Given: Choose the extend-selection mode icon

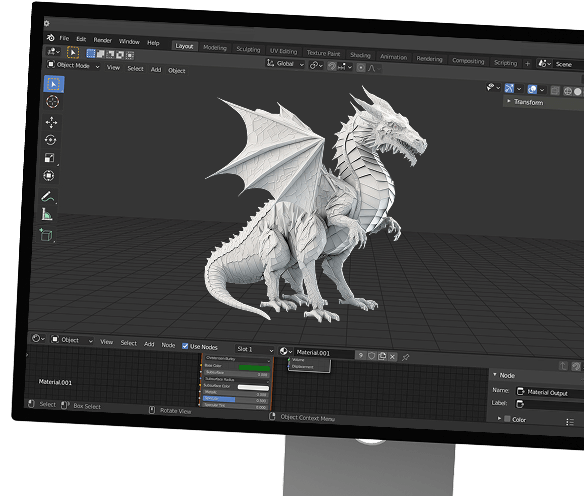Looking at the screenshot, I should [101, 54].
